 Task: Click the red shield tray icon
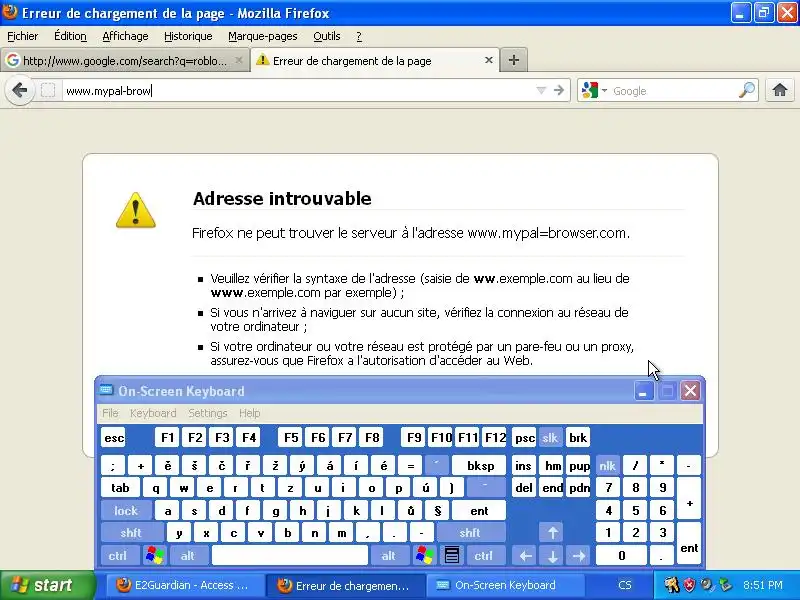coord(689,585)
